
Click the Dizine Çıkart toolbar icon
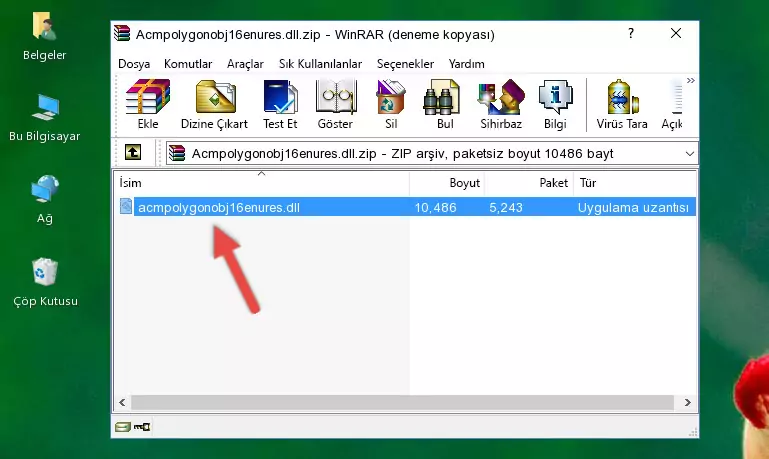[214, 104]
